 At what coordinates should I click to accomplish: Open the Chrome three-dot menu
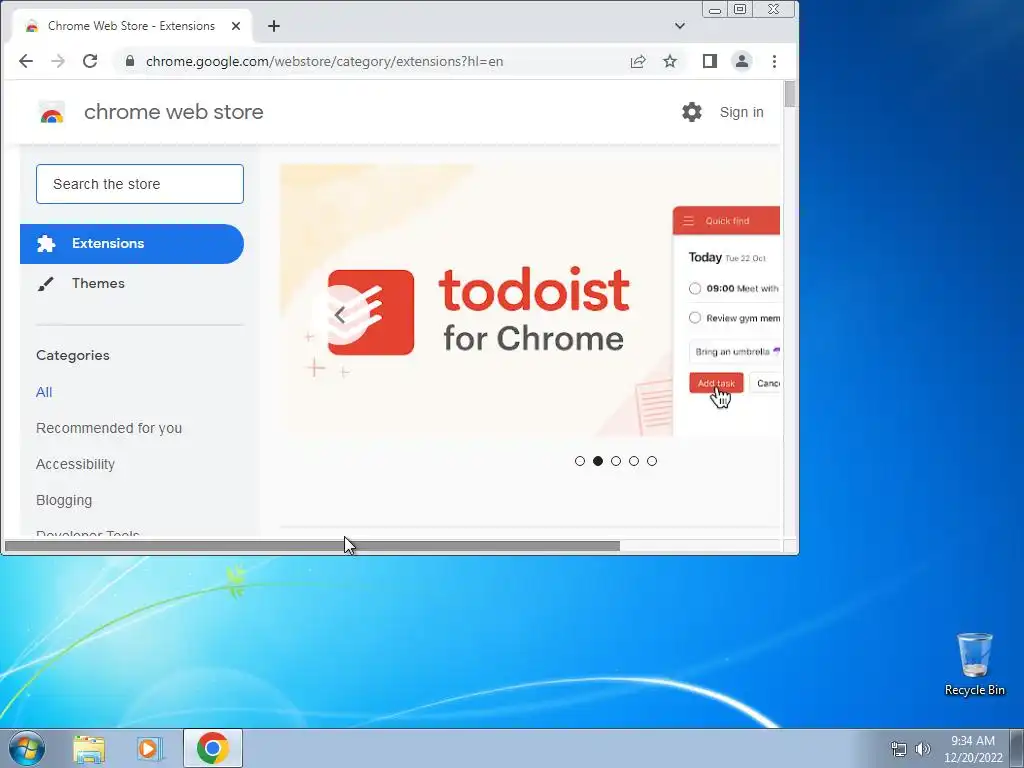[x=775, y=61]
